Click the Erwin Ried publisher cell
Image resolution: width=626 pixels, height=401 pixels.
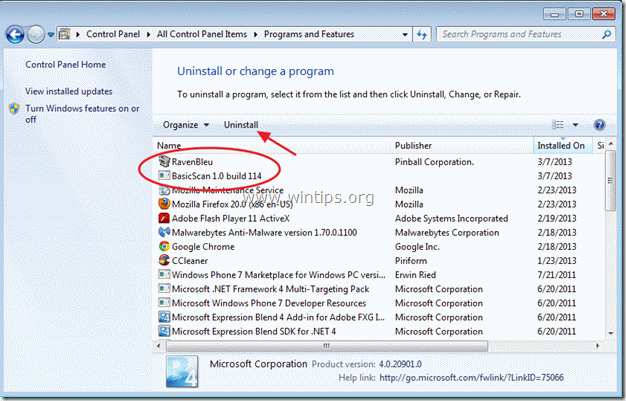(415, 275)
